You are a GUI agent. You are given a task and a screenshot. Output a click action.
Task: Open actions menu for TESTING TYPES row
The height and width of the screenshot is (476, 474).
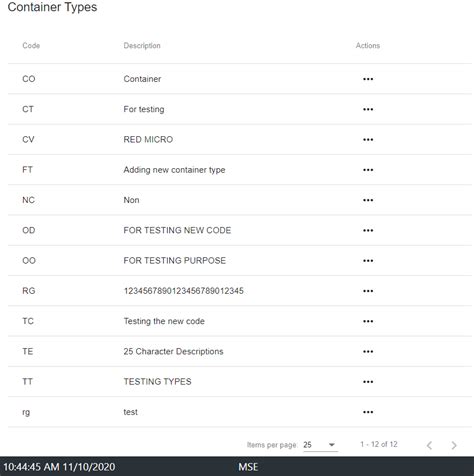click(x=368, y=382)
